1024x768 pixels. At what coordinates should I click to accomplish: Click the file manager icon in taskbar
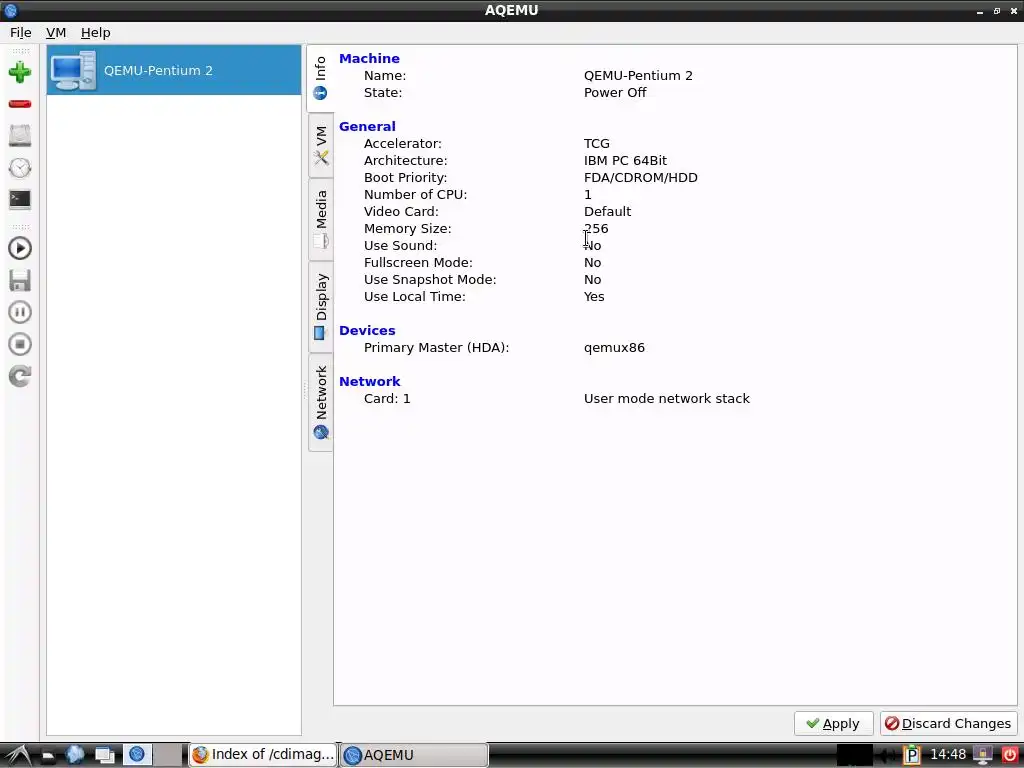pyautogui.click(x=47, y=756)
